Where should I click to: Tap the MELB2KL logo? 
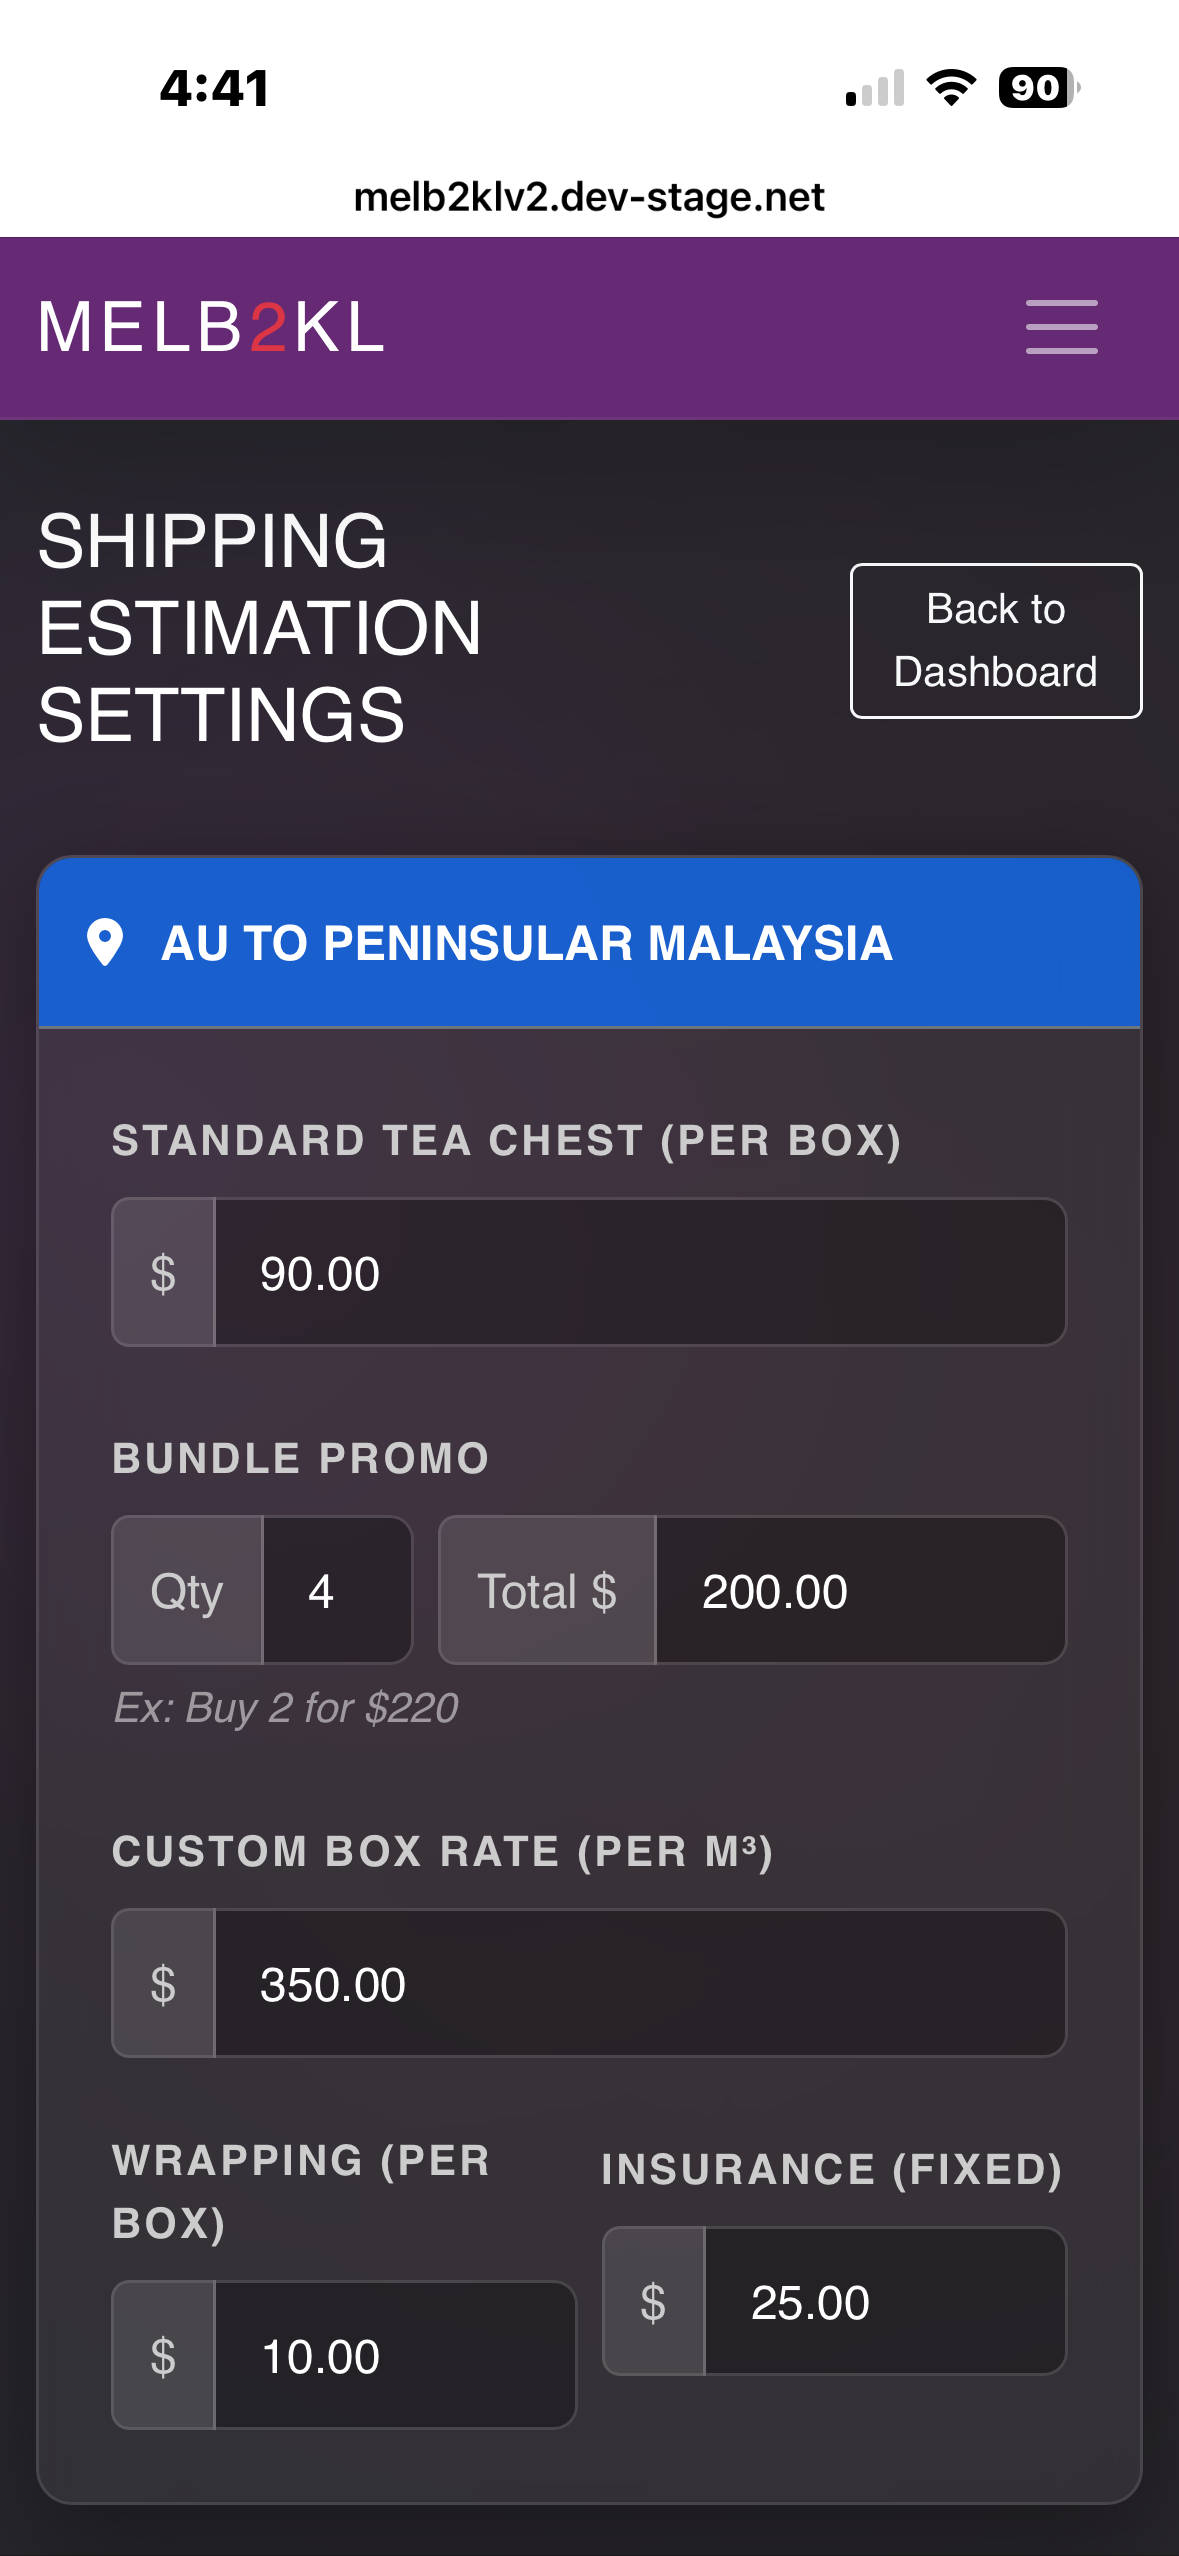212,327
